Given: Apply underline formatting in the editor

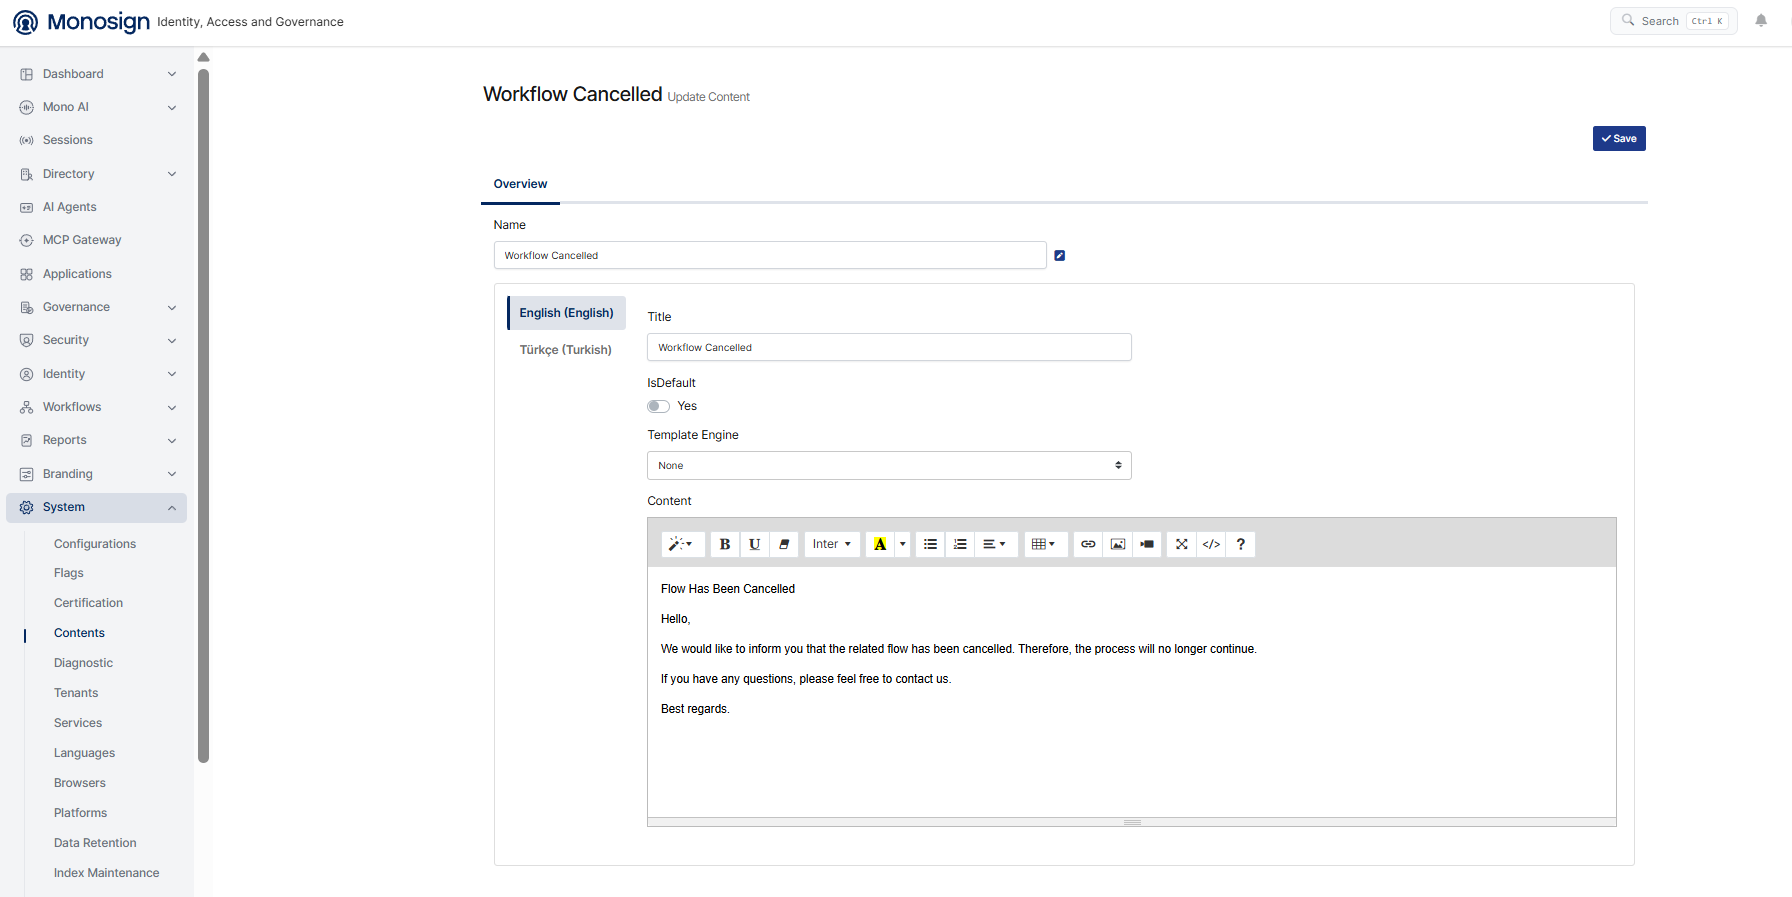Looking at the screenshot, I should (x=755, y=544).
